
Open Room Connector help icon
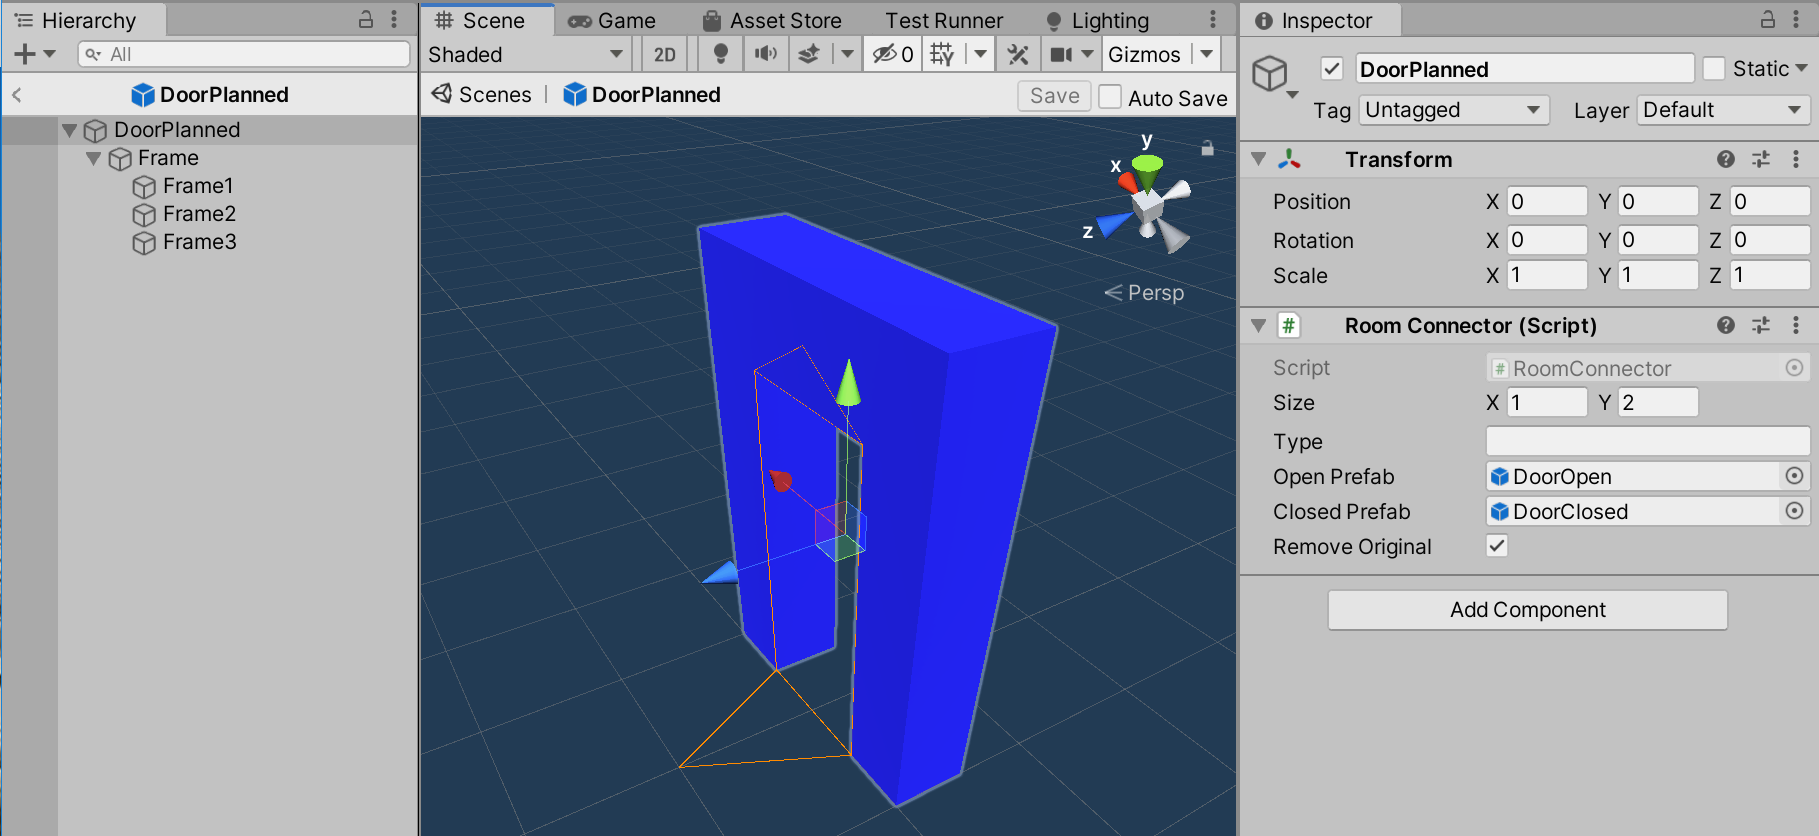click(x=1726, y=325)
